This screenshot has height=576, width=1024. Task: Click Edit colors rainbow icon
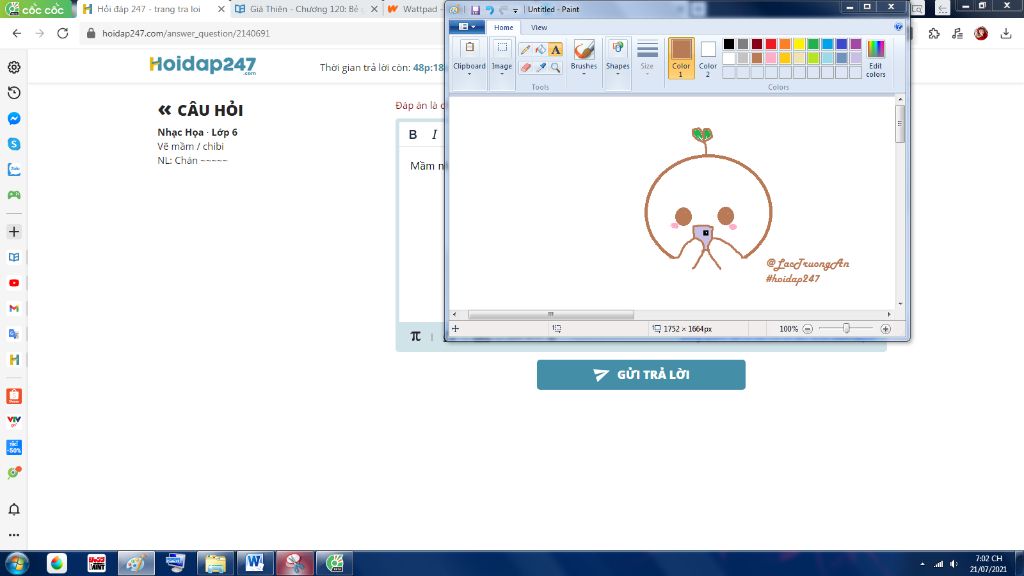click(x=876, y=57)
